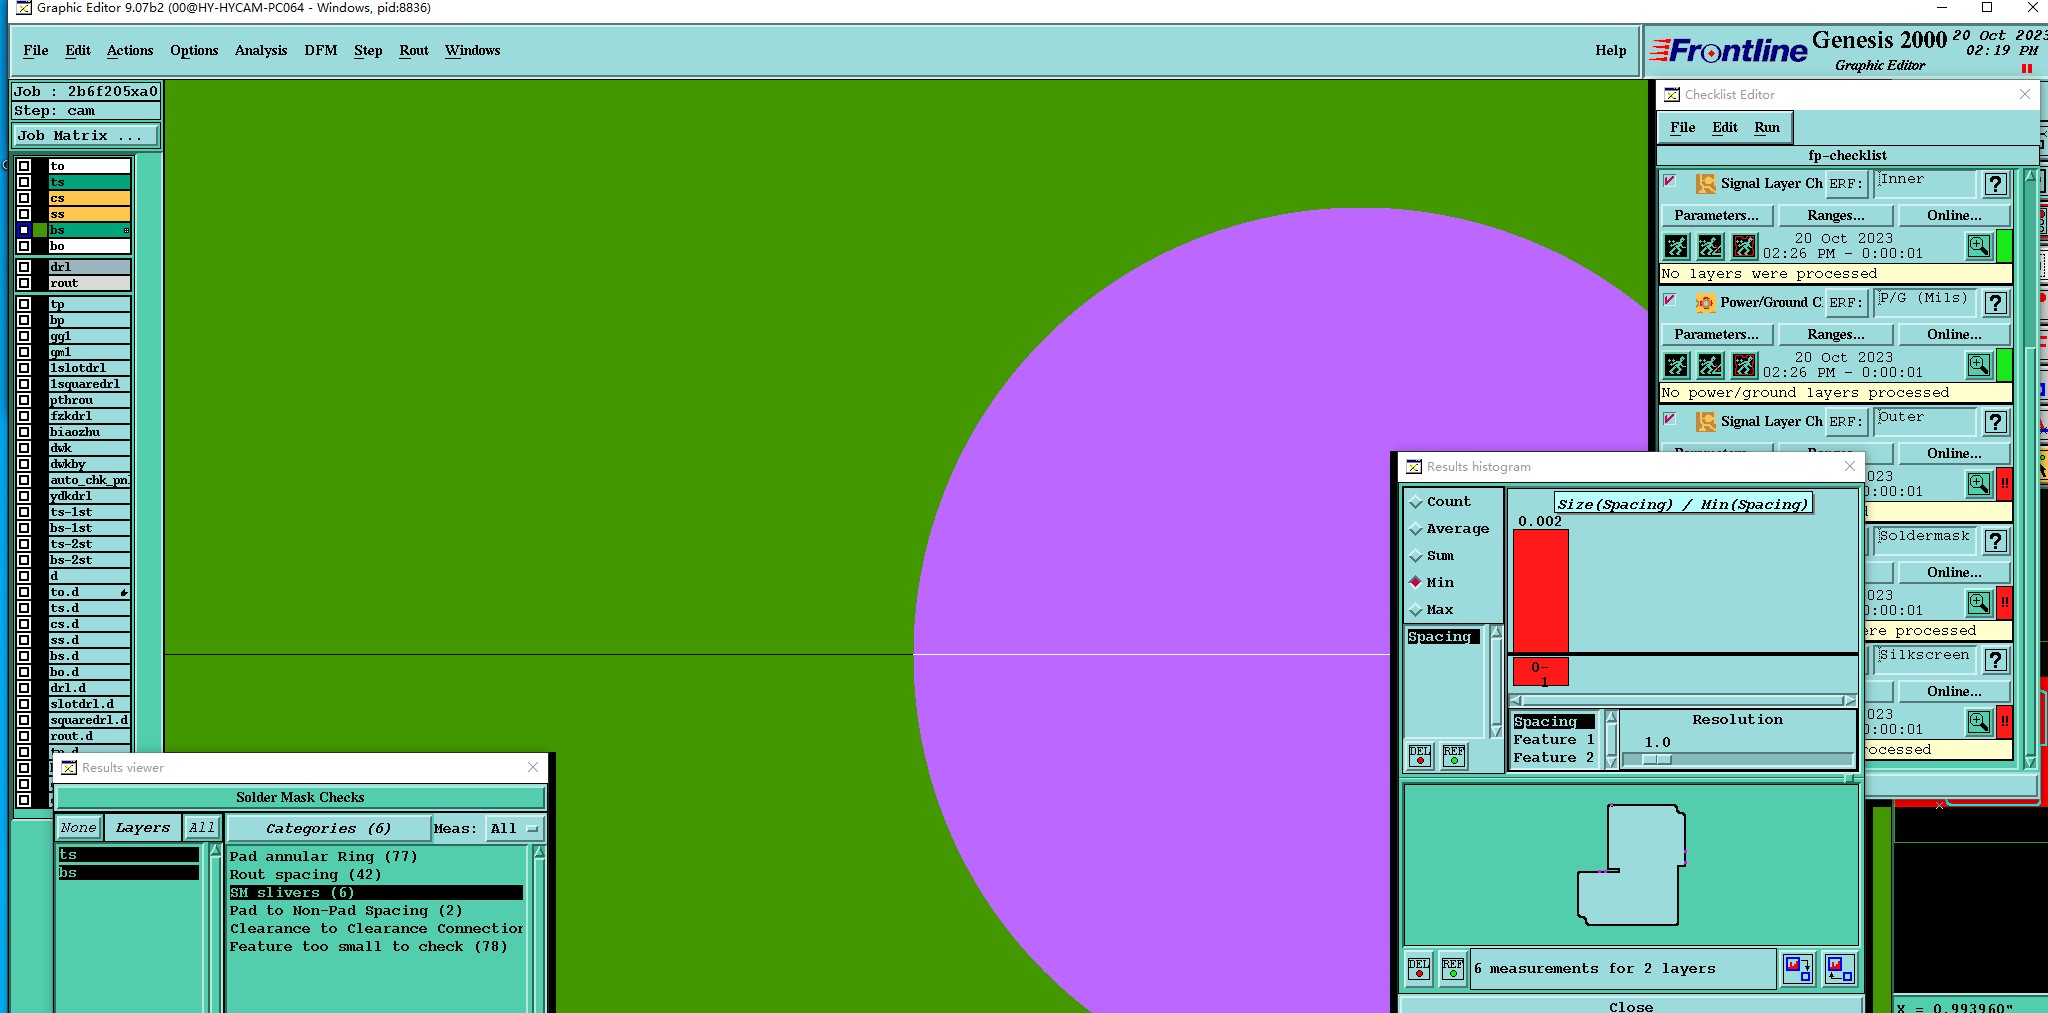Click Layers button in Results viewer
Image resolution: width=2048 pixels, height=1013 pixels.
point(142,828)
